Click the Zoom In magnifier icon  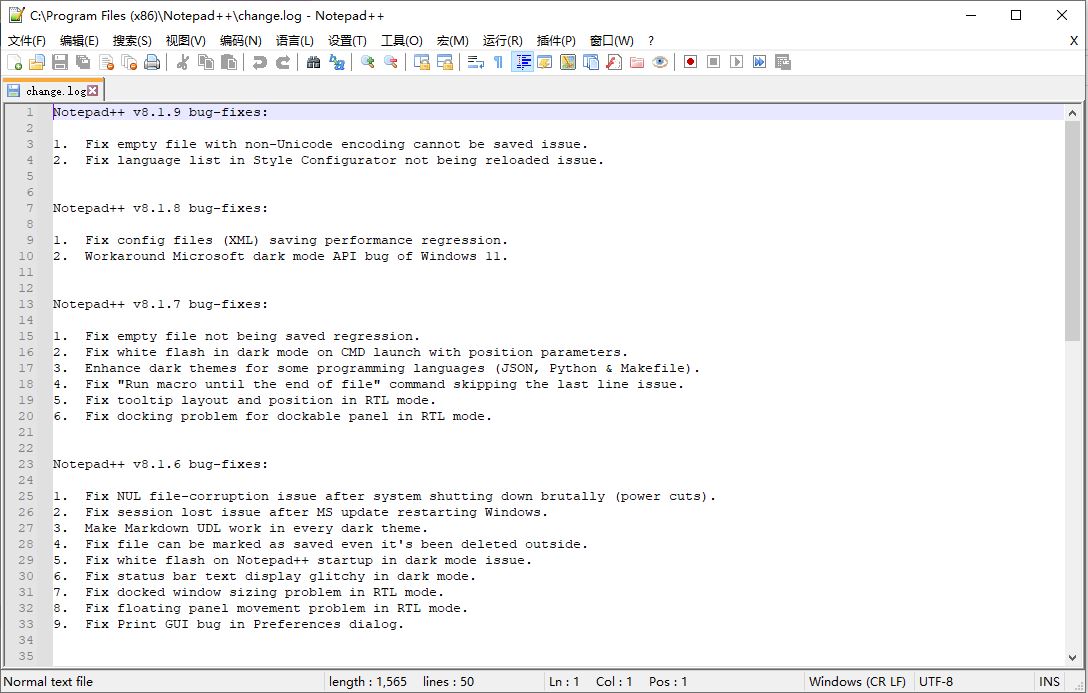click(368, 62)
